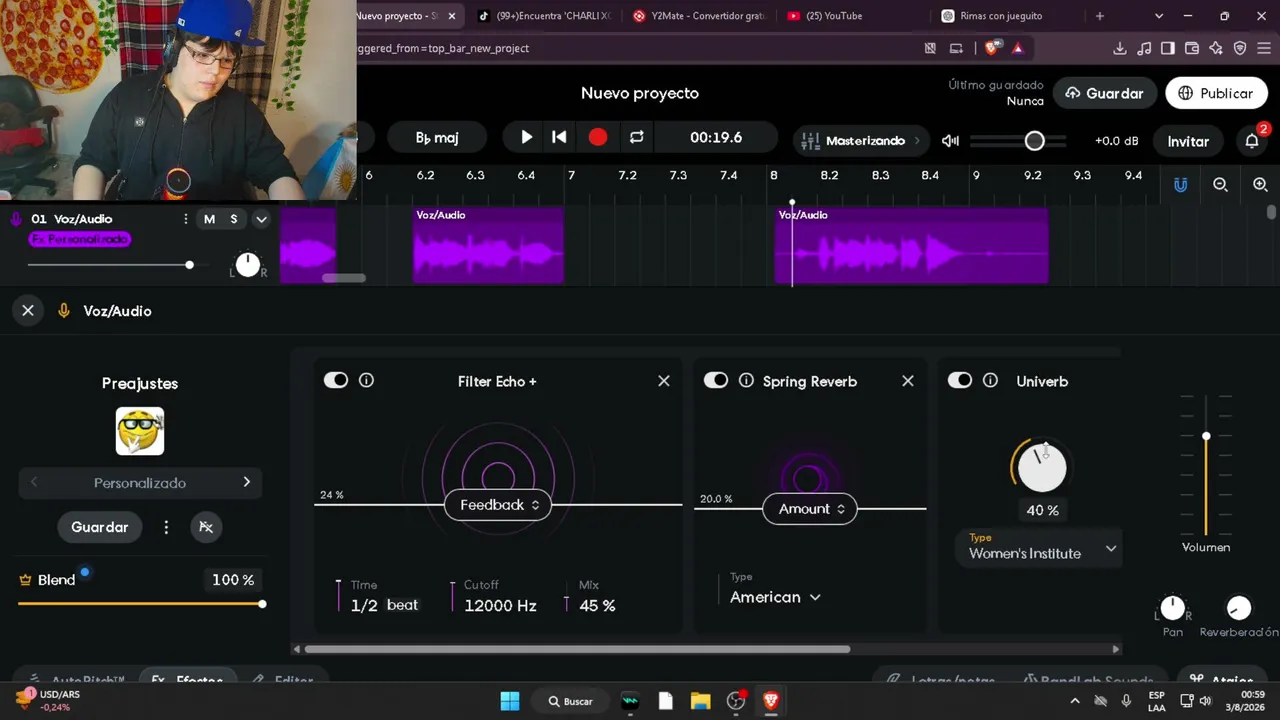
Task: Open the Masterizando mastering options
Action: point(860,141)
